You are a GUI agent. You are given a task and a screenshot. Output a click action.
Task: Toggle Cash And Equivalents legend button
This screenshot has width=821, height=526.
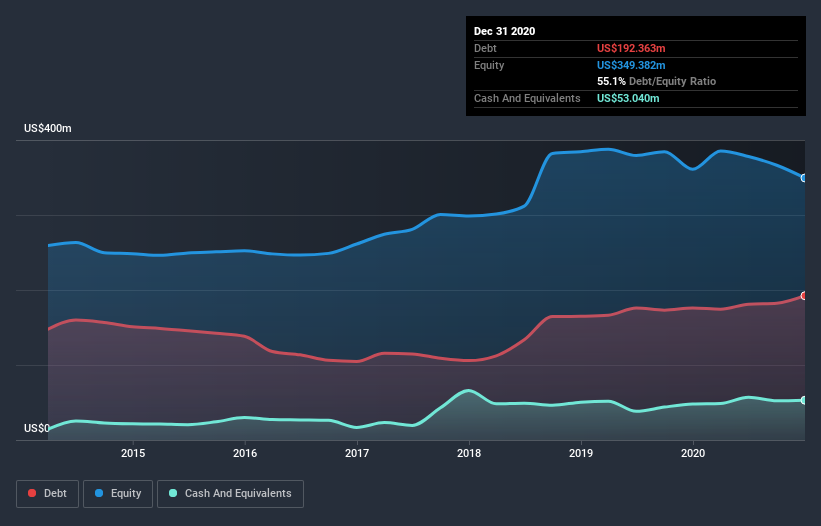click(230, 494)
